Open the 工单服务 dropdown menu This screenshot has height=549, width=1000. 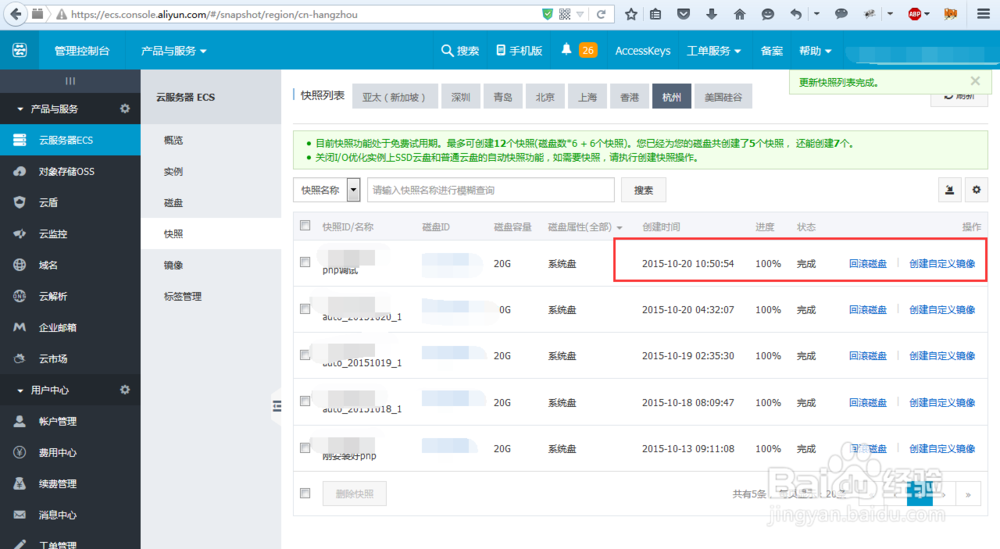coord(714,50)
